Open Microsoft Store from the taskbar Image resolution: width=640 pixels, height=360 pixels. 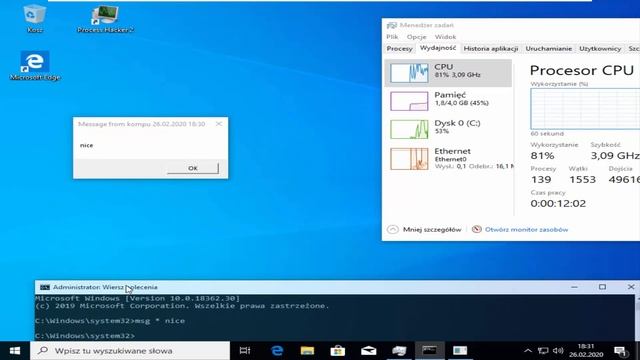[338, 351]
